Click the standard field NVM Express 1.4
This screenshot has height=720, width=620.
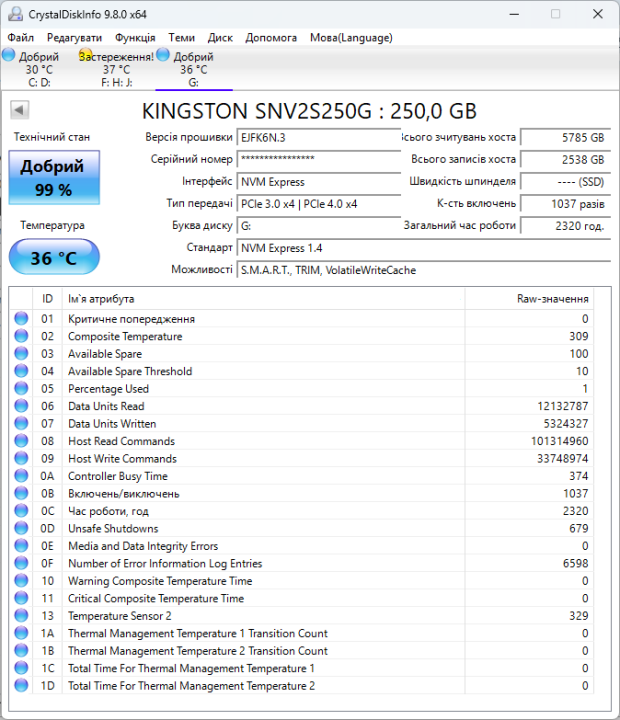tap(423, 248)
